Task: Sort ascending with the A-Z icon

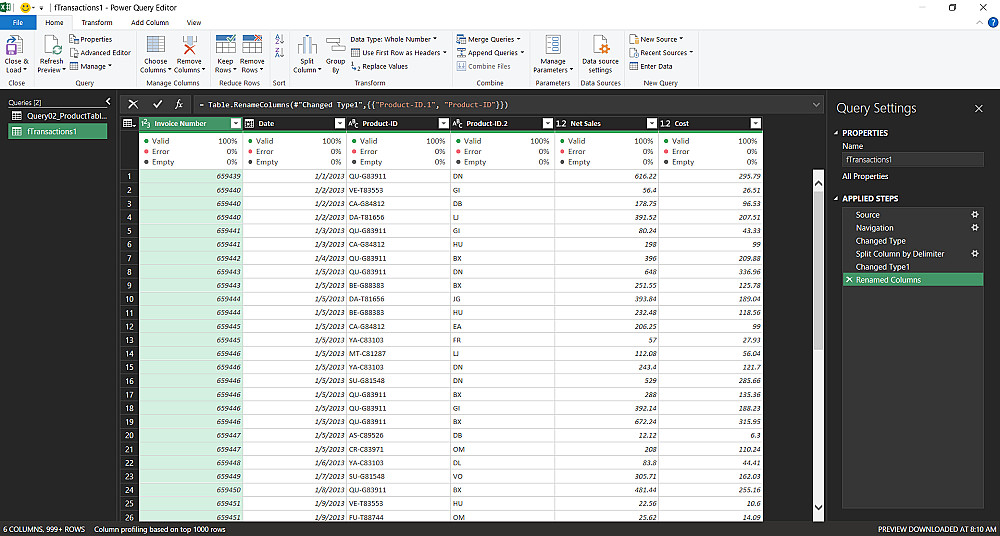Action: 279,40
